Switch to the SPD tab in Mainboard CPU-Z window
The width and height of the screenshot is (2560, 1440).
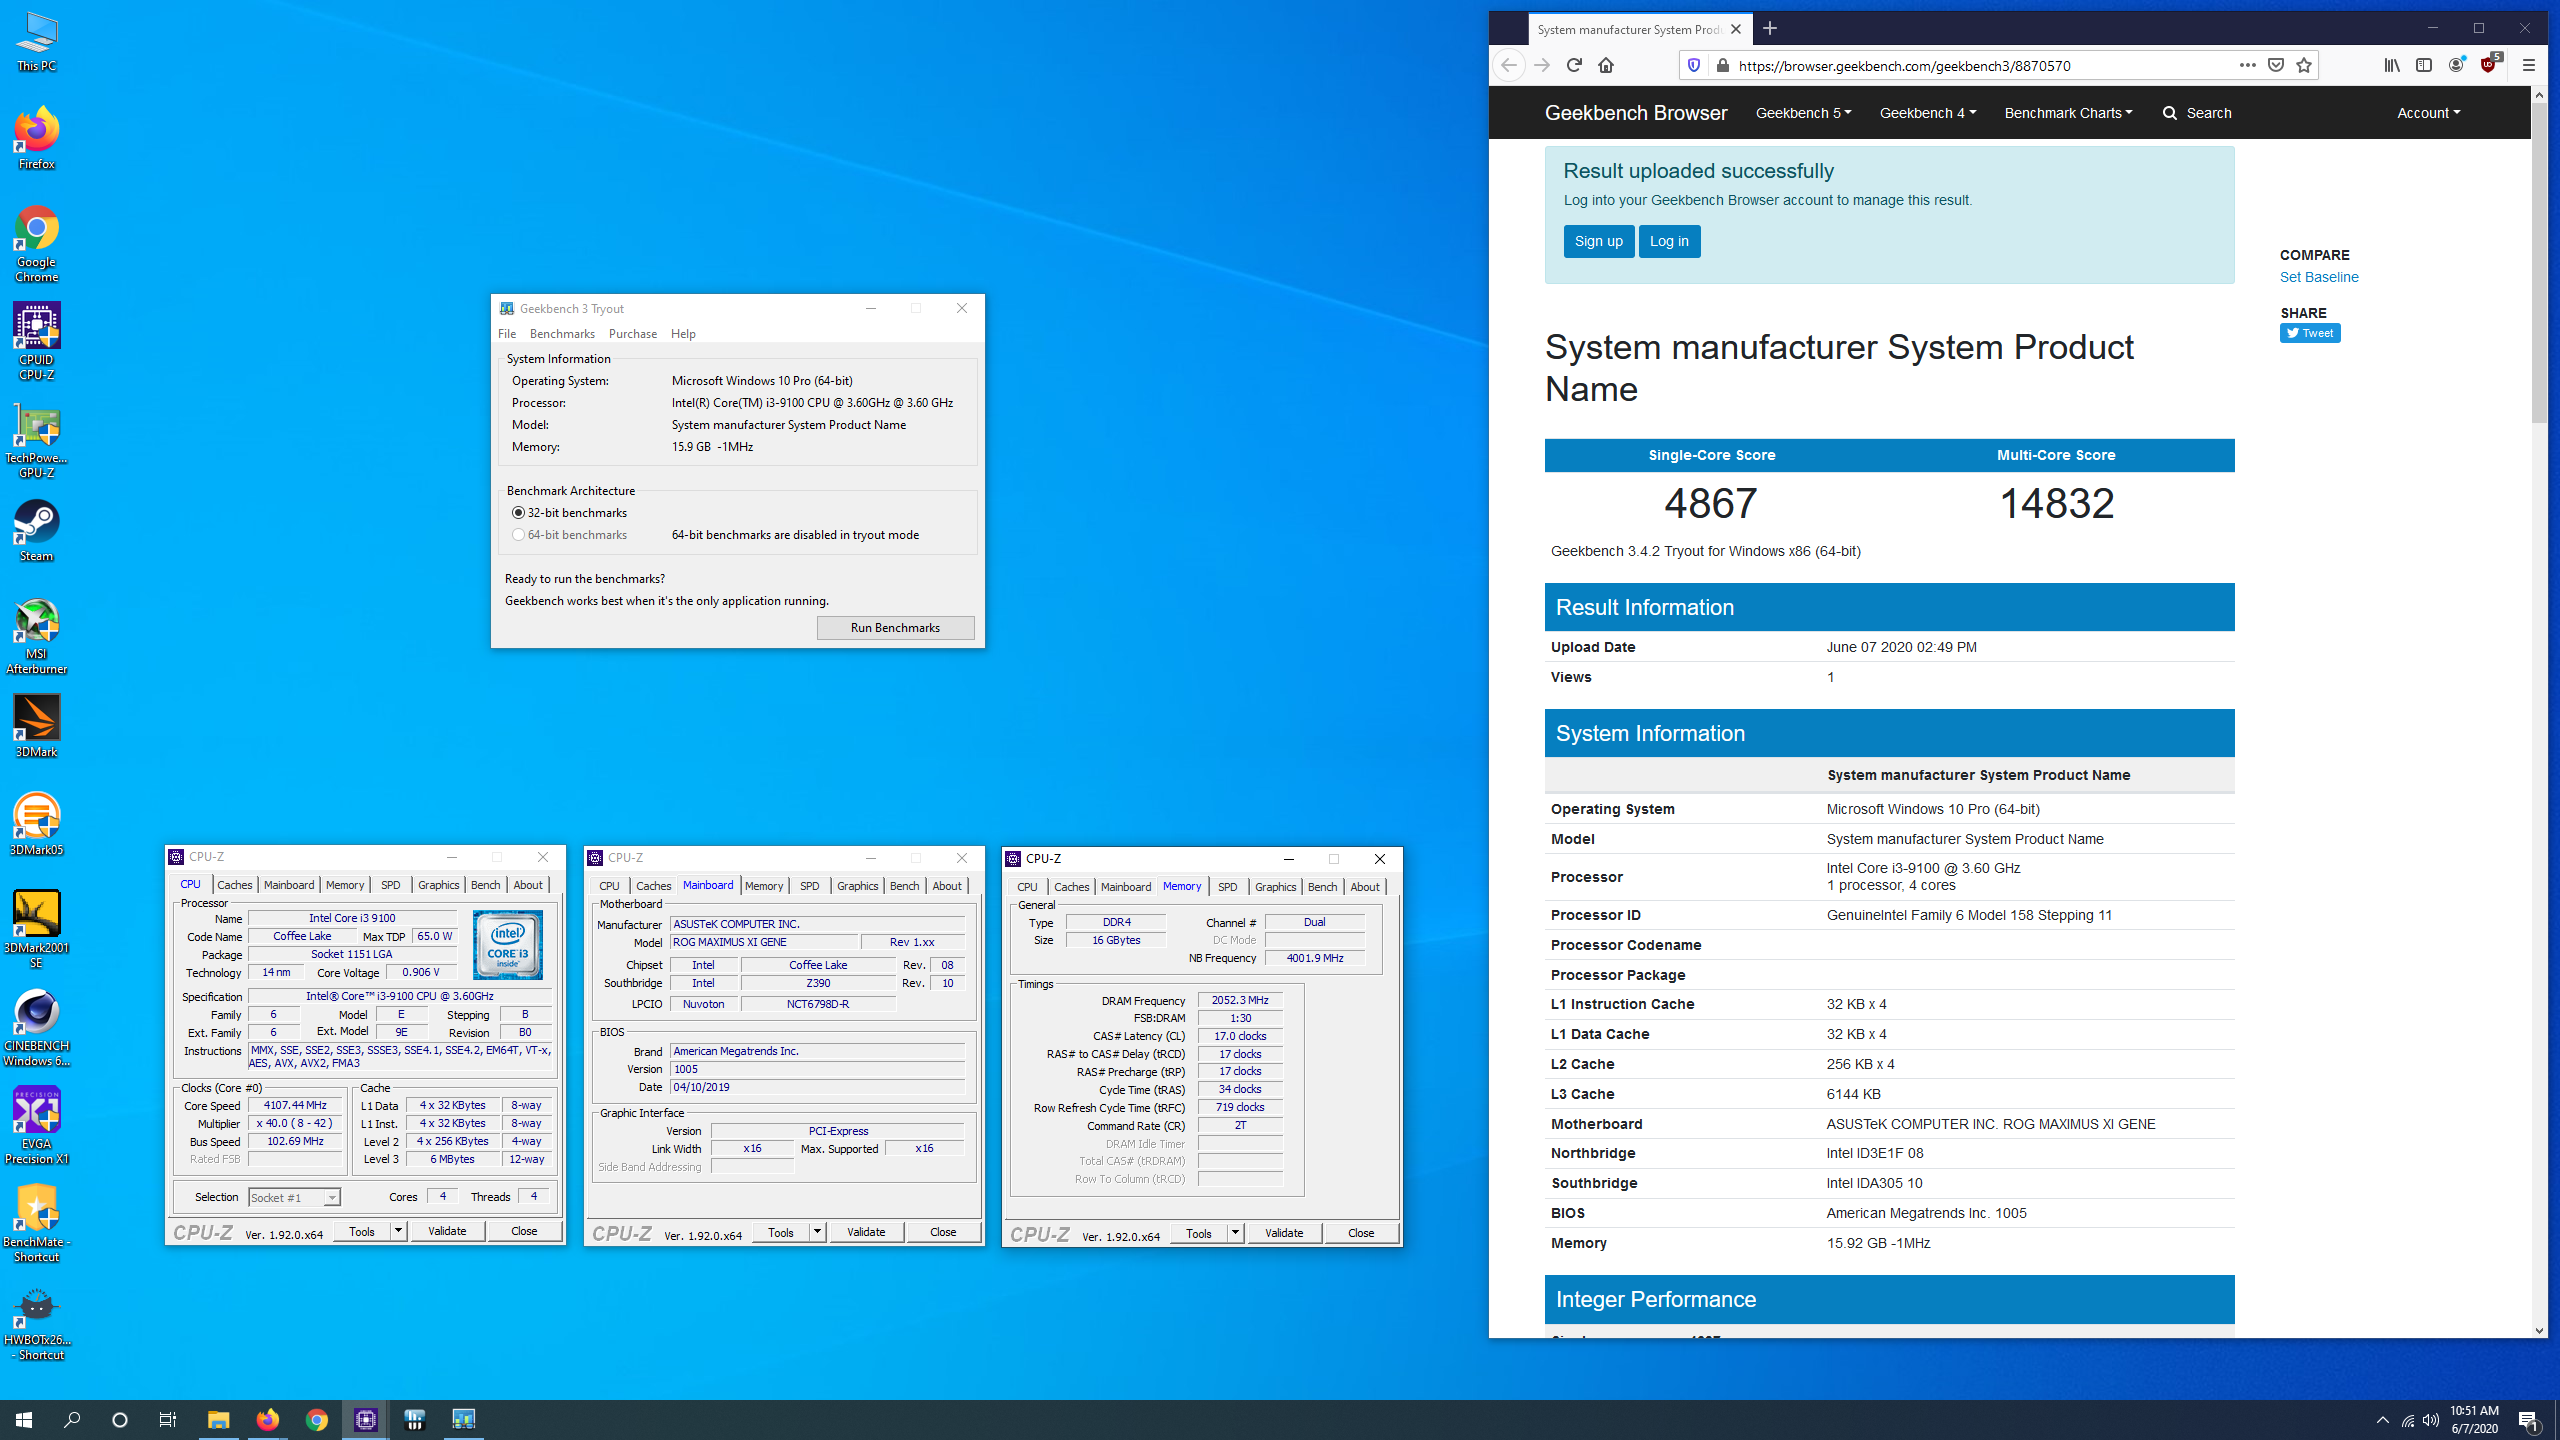810,886
